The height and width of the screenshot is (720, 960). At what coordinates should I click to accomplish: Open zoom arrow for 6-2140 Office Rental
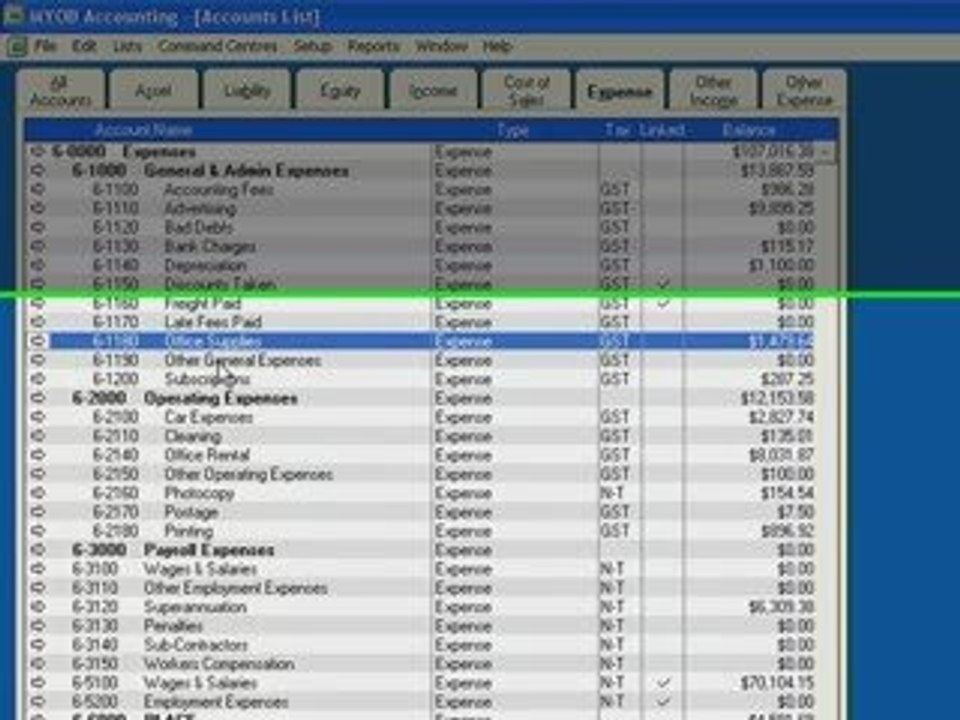38,455
